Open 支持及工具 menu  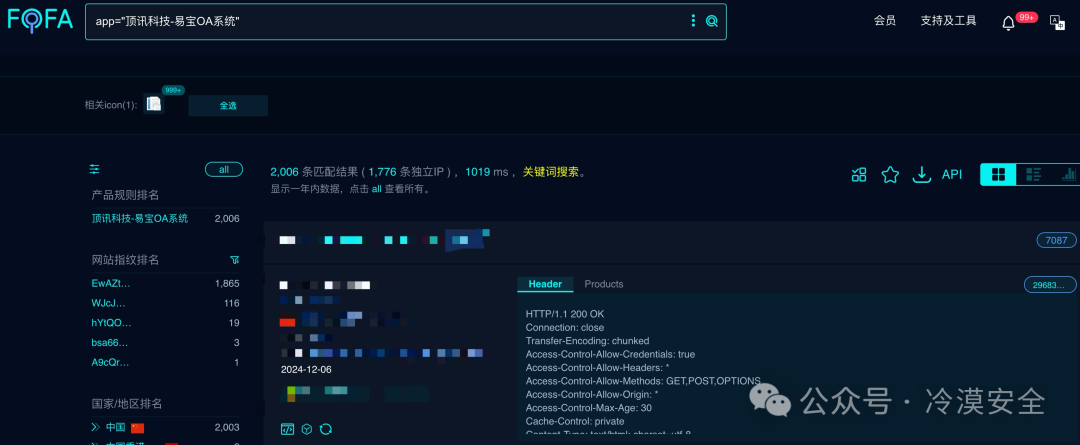948,21
